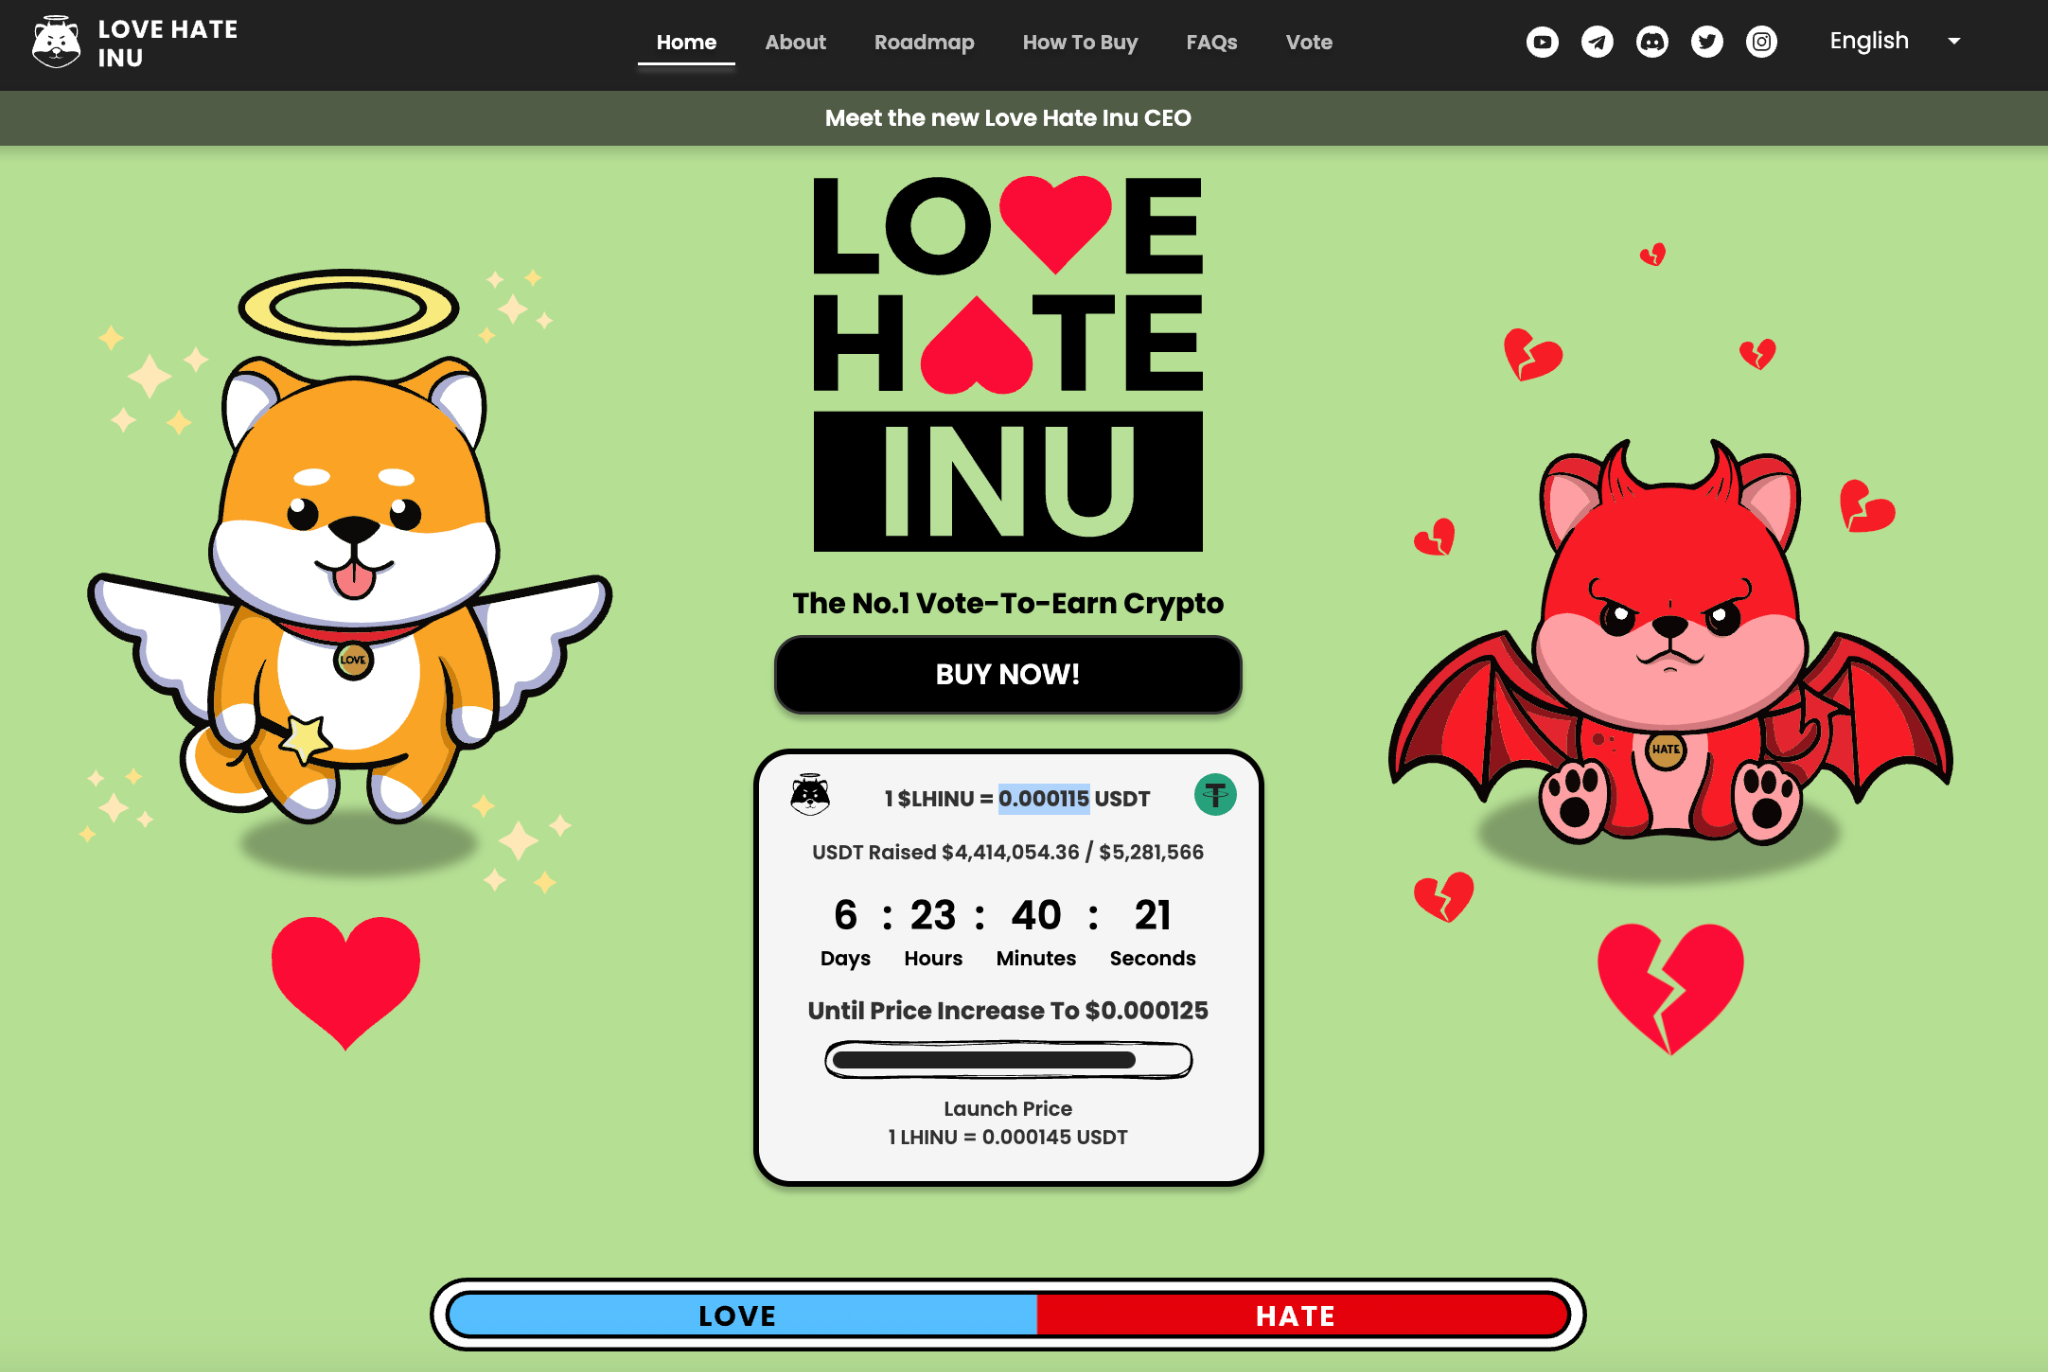Open the Instagram social icon
The width and height of the screenshot is (2048, 1372).
1762,42
